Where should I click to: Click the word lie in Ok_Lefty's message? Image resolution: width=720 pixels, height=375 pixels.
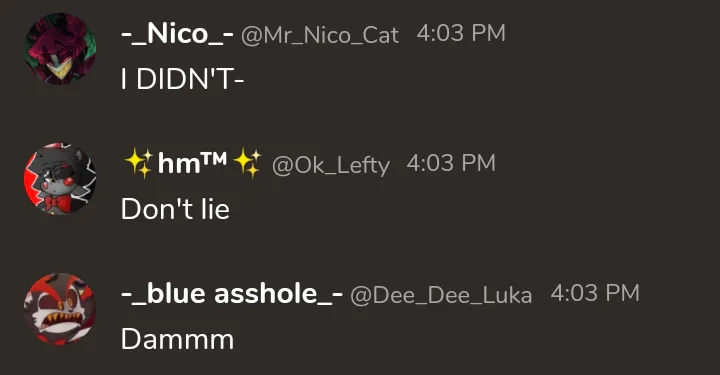(215, 209)
